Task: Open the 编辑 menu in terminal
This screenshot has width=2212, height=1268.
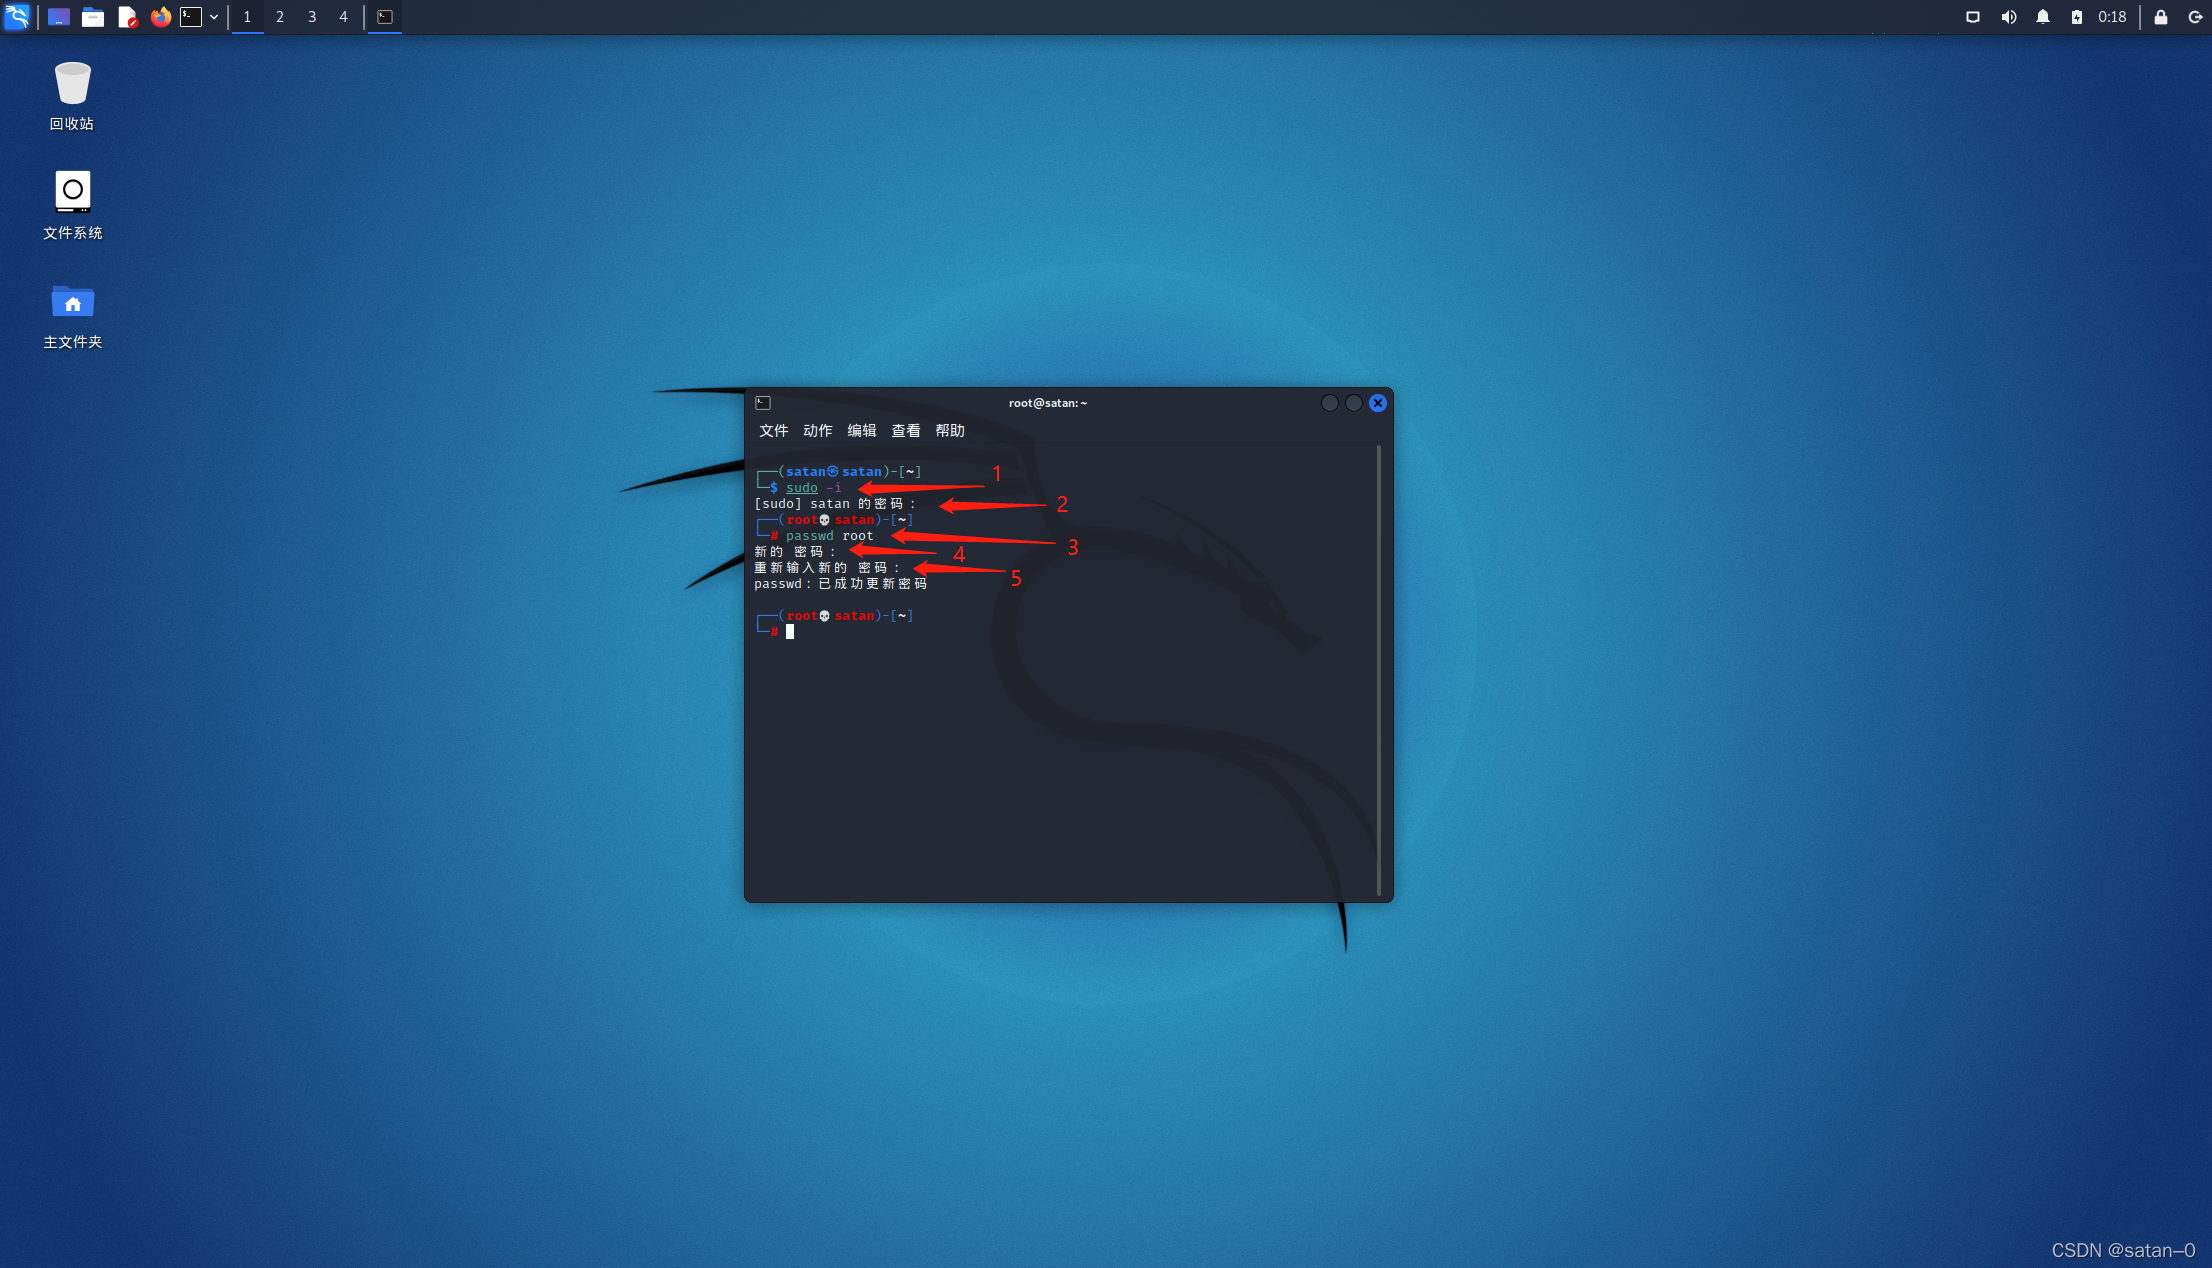Action: 861,430
